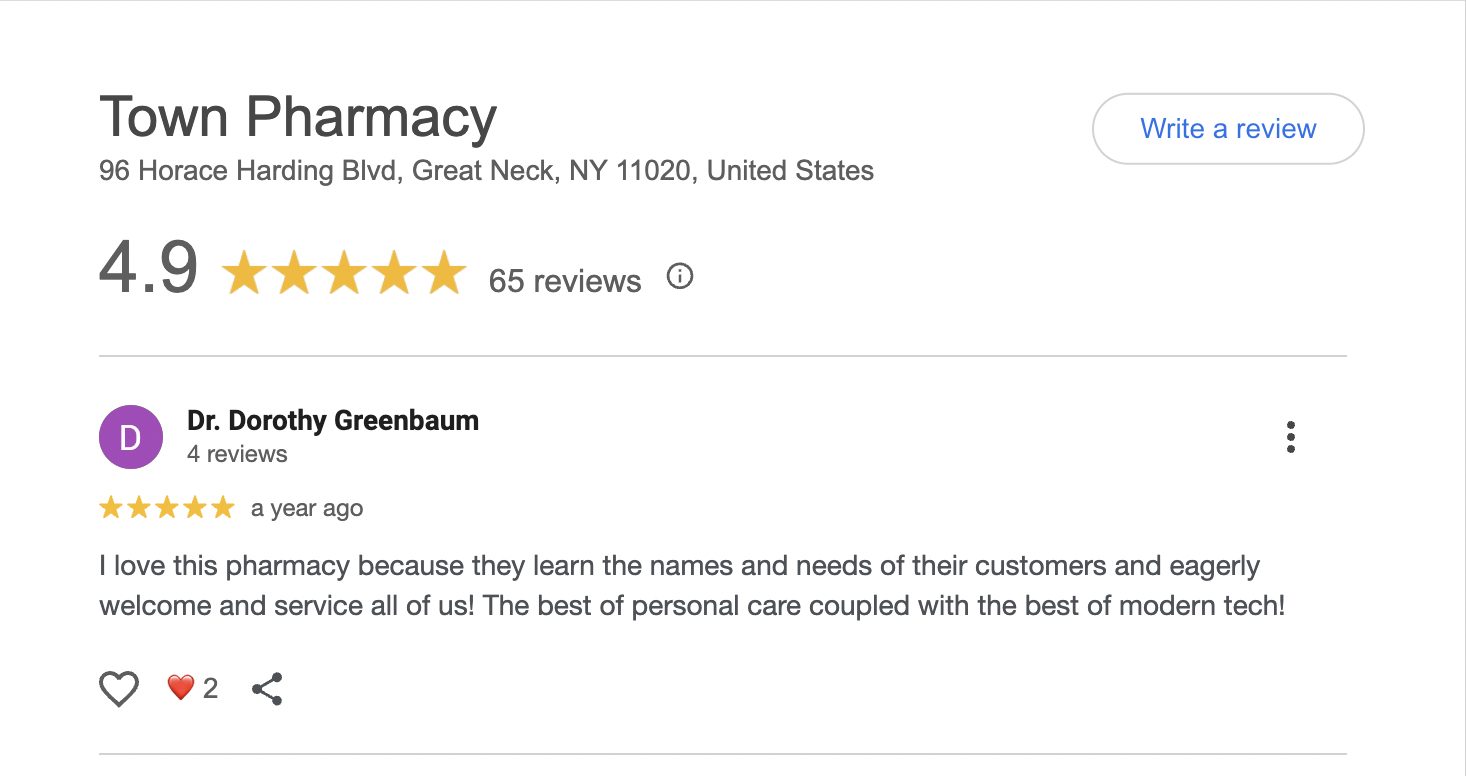Click the Write a review button
This screenshot has width=1466, height=776.
pyautogui.click(x=1228, y=129)
